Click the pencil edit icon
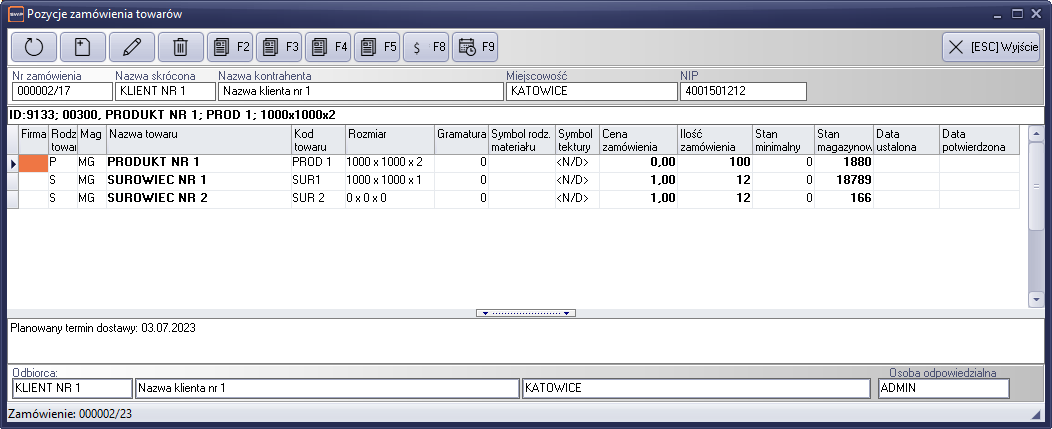 tap(132, 46)
